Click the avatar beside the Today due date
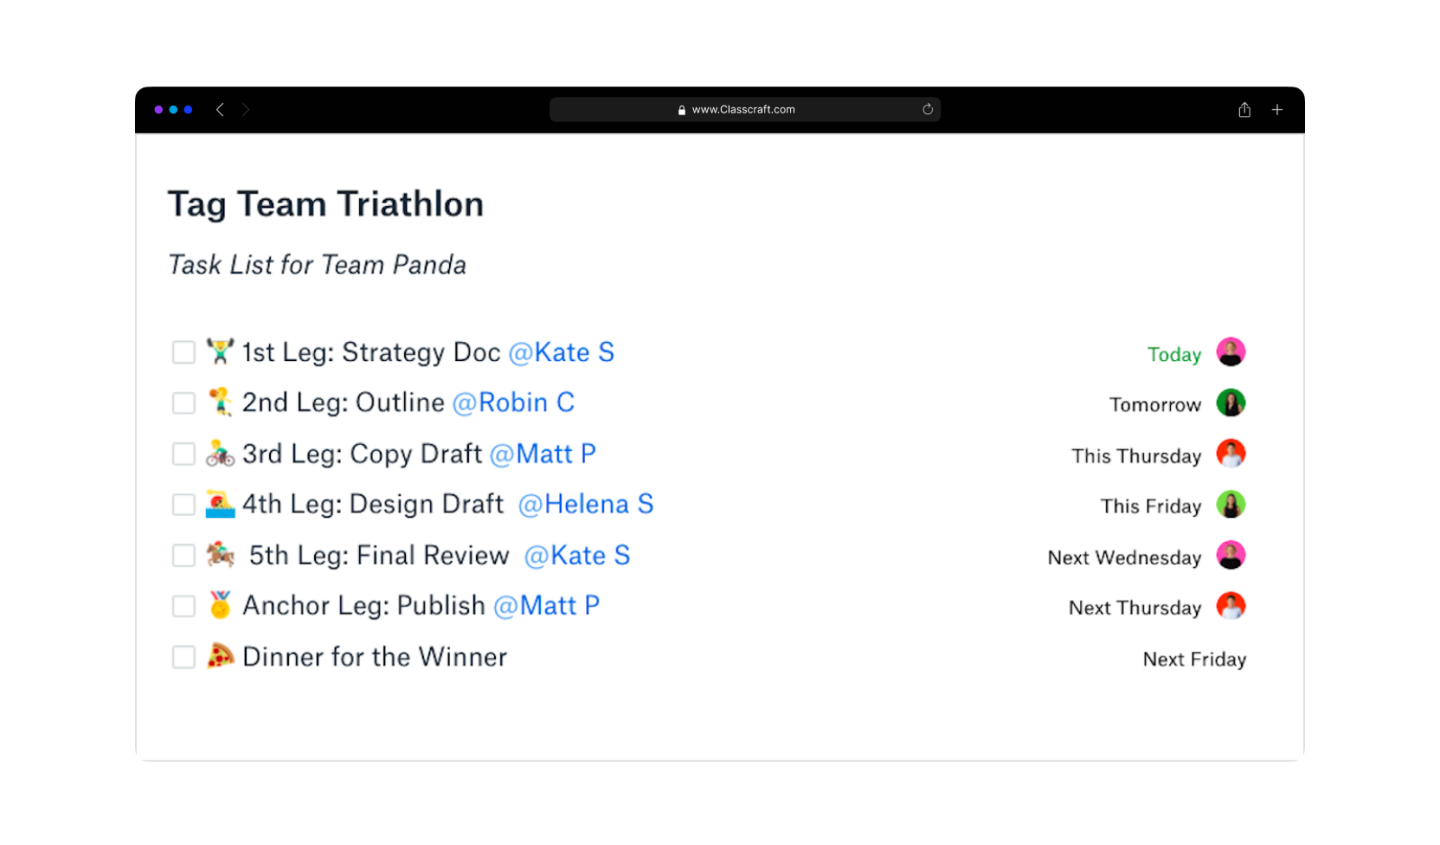Viewport: 1440px width, 845px height. coord(1230,352)
